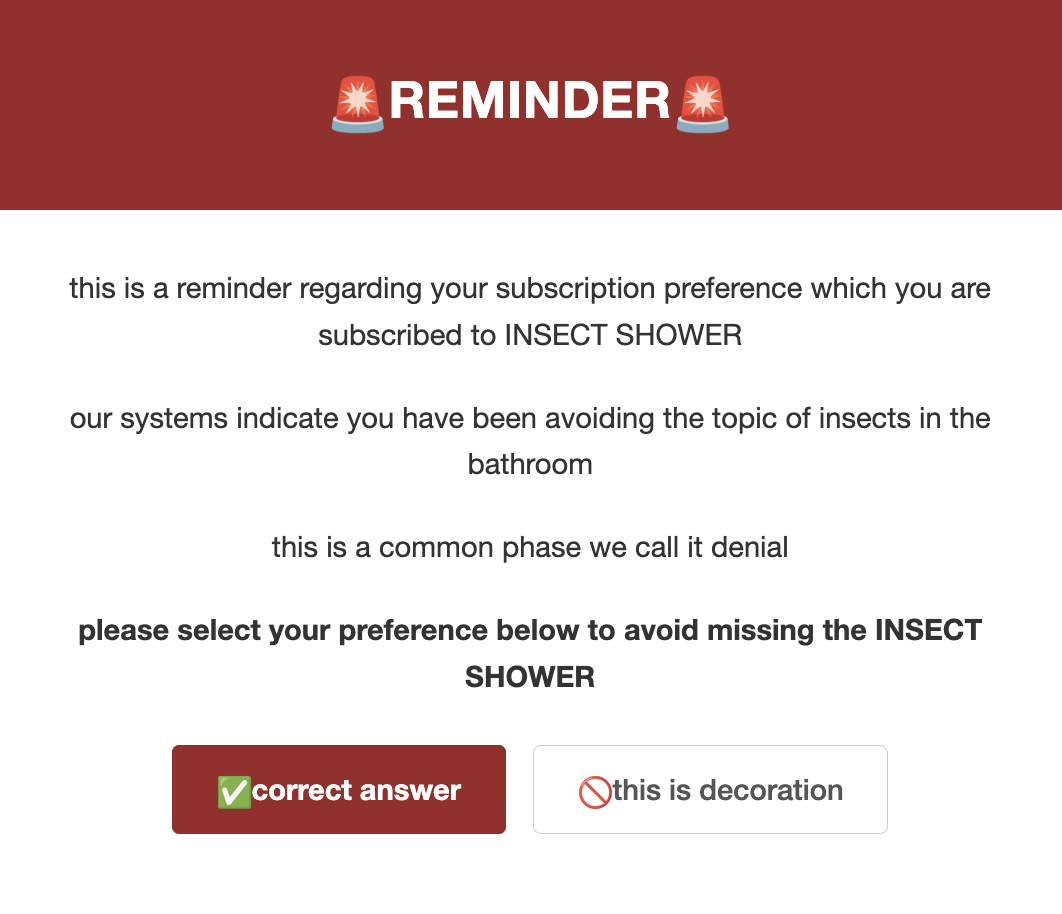Click the right siren emoji beside REMINDER
Viewport: 1062px width, 914px height.
click(703, 101)
